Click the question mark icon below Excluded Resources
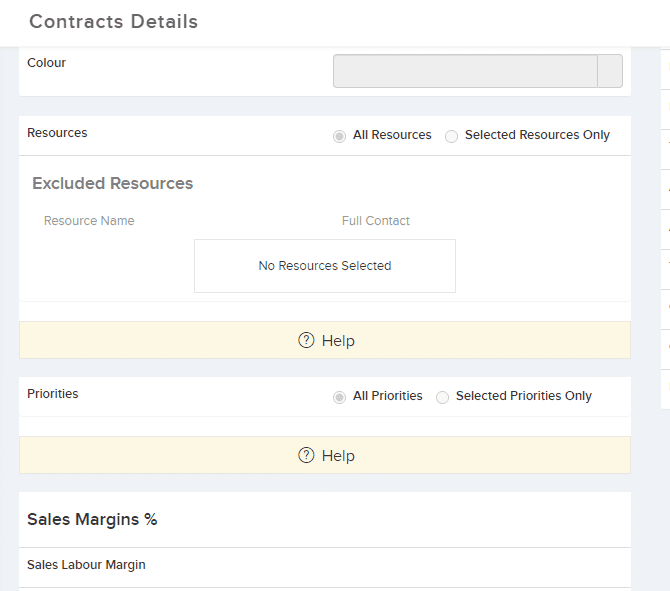 tap(306, 340)
